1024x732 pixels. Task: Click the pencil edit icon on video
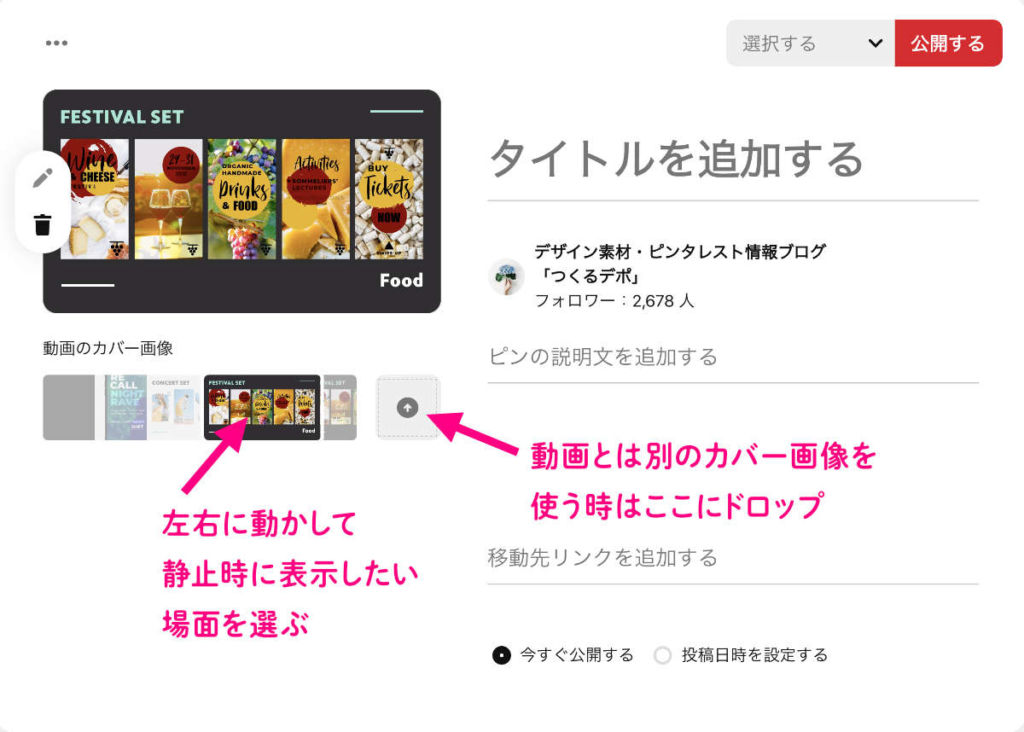coord(43,177)
